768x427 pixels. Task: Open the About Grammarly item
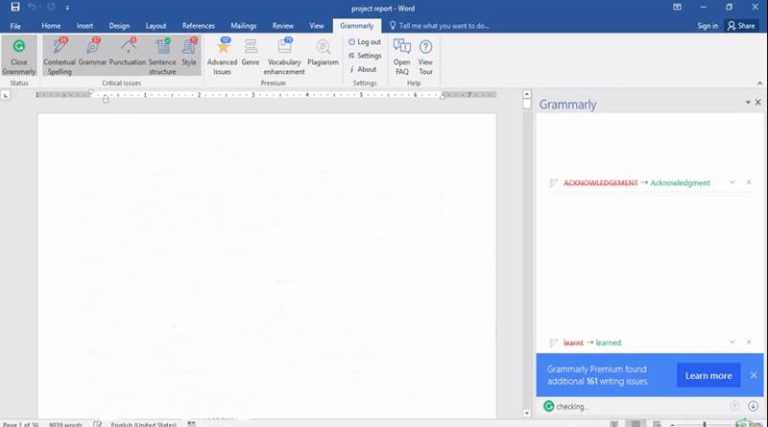pyautogui.click(x=363, y=70)
